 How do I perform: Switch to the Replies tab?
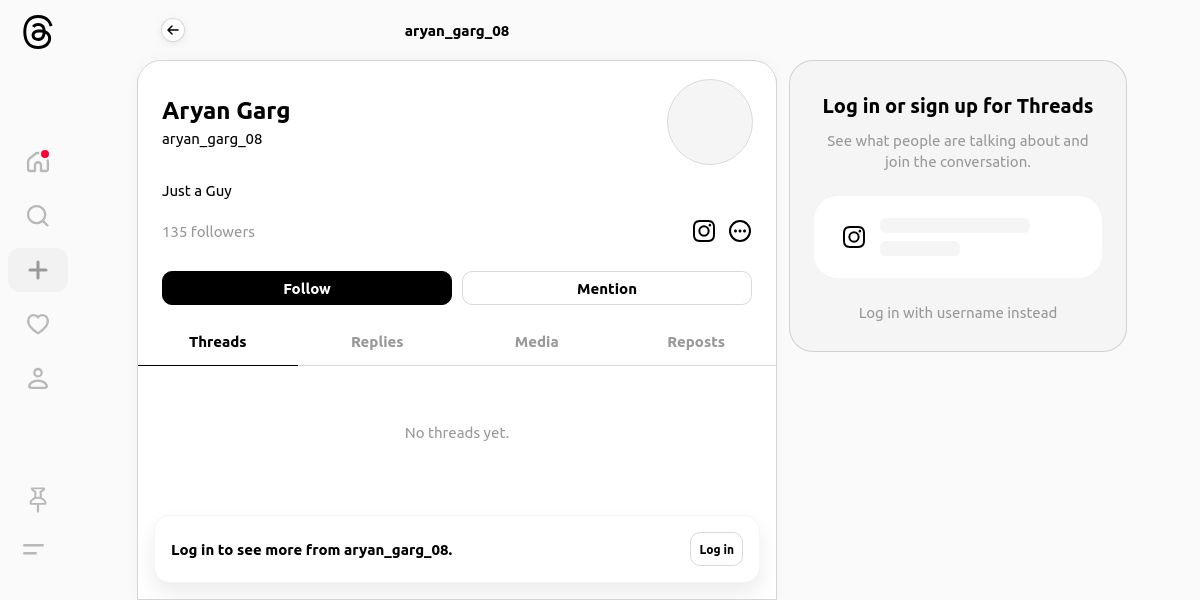click(x=377, y=342)
